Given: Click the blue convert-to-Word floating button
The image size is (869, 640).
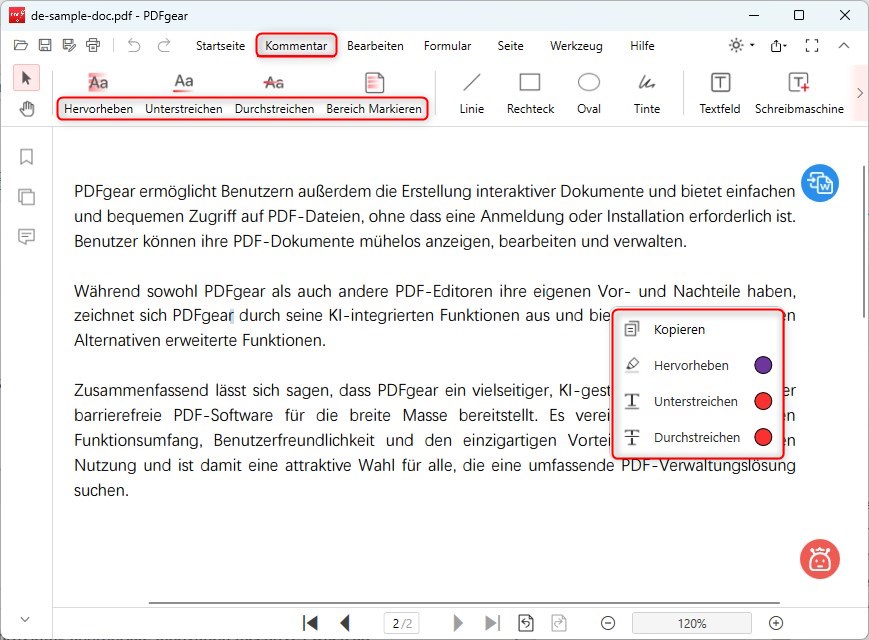Looking at the screenshot, I should pos(820,183).
